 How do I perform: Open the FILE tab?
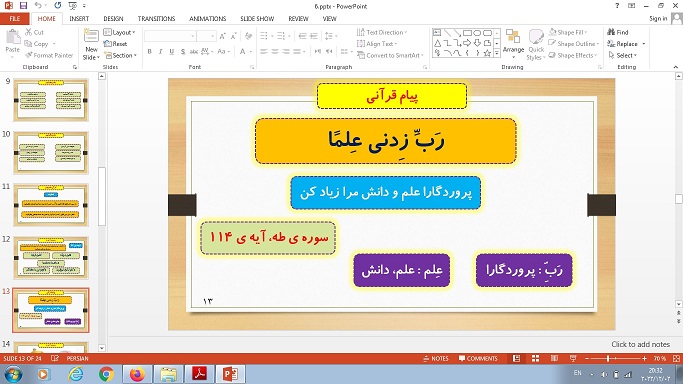(x=15, y=19)
